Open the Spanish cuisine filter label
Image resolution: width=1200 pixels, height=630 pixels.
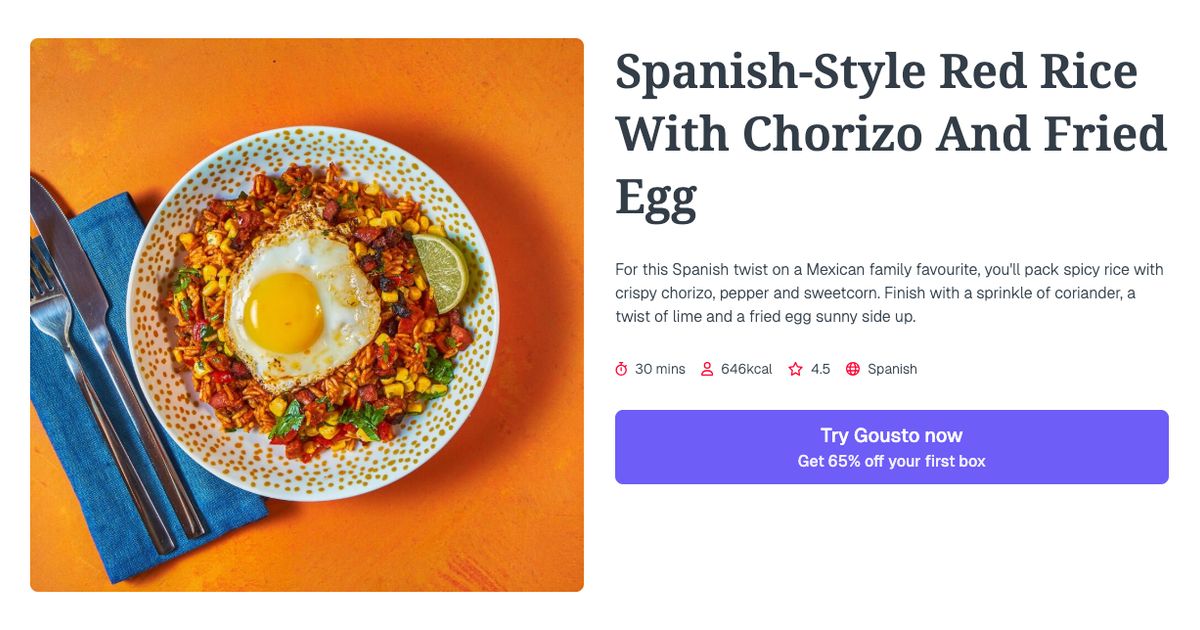[891, 369]
